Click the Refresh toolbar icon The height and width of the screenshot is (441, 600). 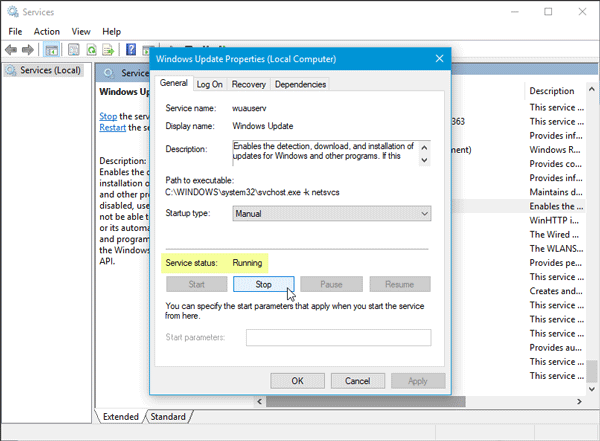click(91, 49)
